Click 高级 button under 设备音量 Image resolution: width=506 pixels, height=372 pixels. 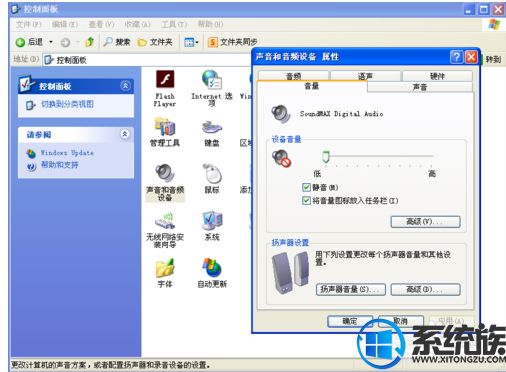pyautogui.click(x=425, y=222)
